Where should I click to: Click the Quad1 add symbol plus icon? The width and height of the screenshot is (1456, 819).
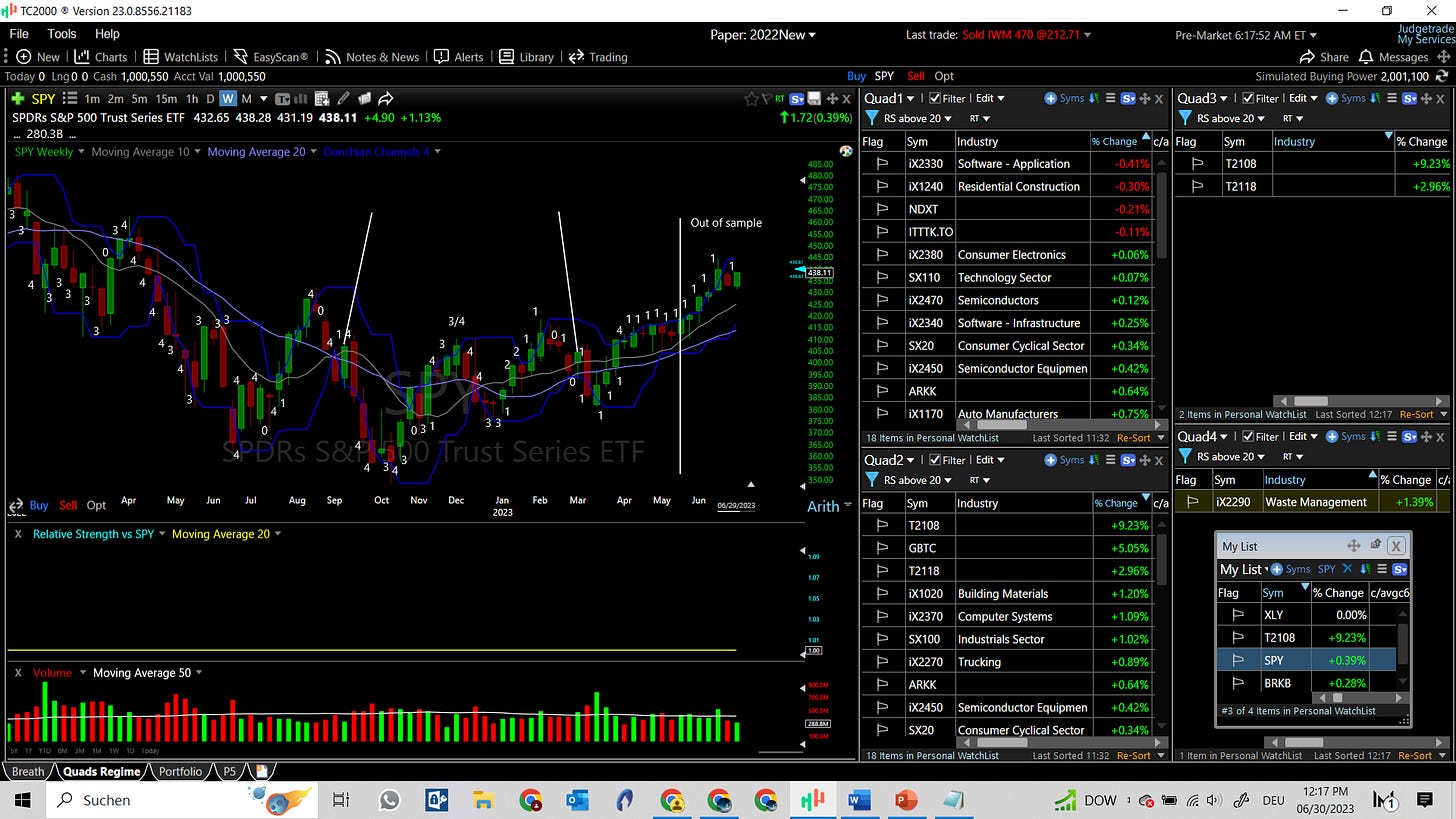[x=1050, y=98]
